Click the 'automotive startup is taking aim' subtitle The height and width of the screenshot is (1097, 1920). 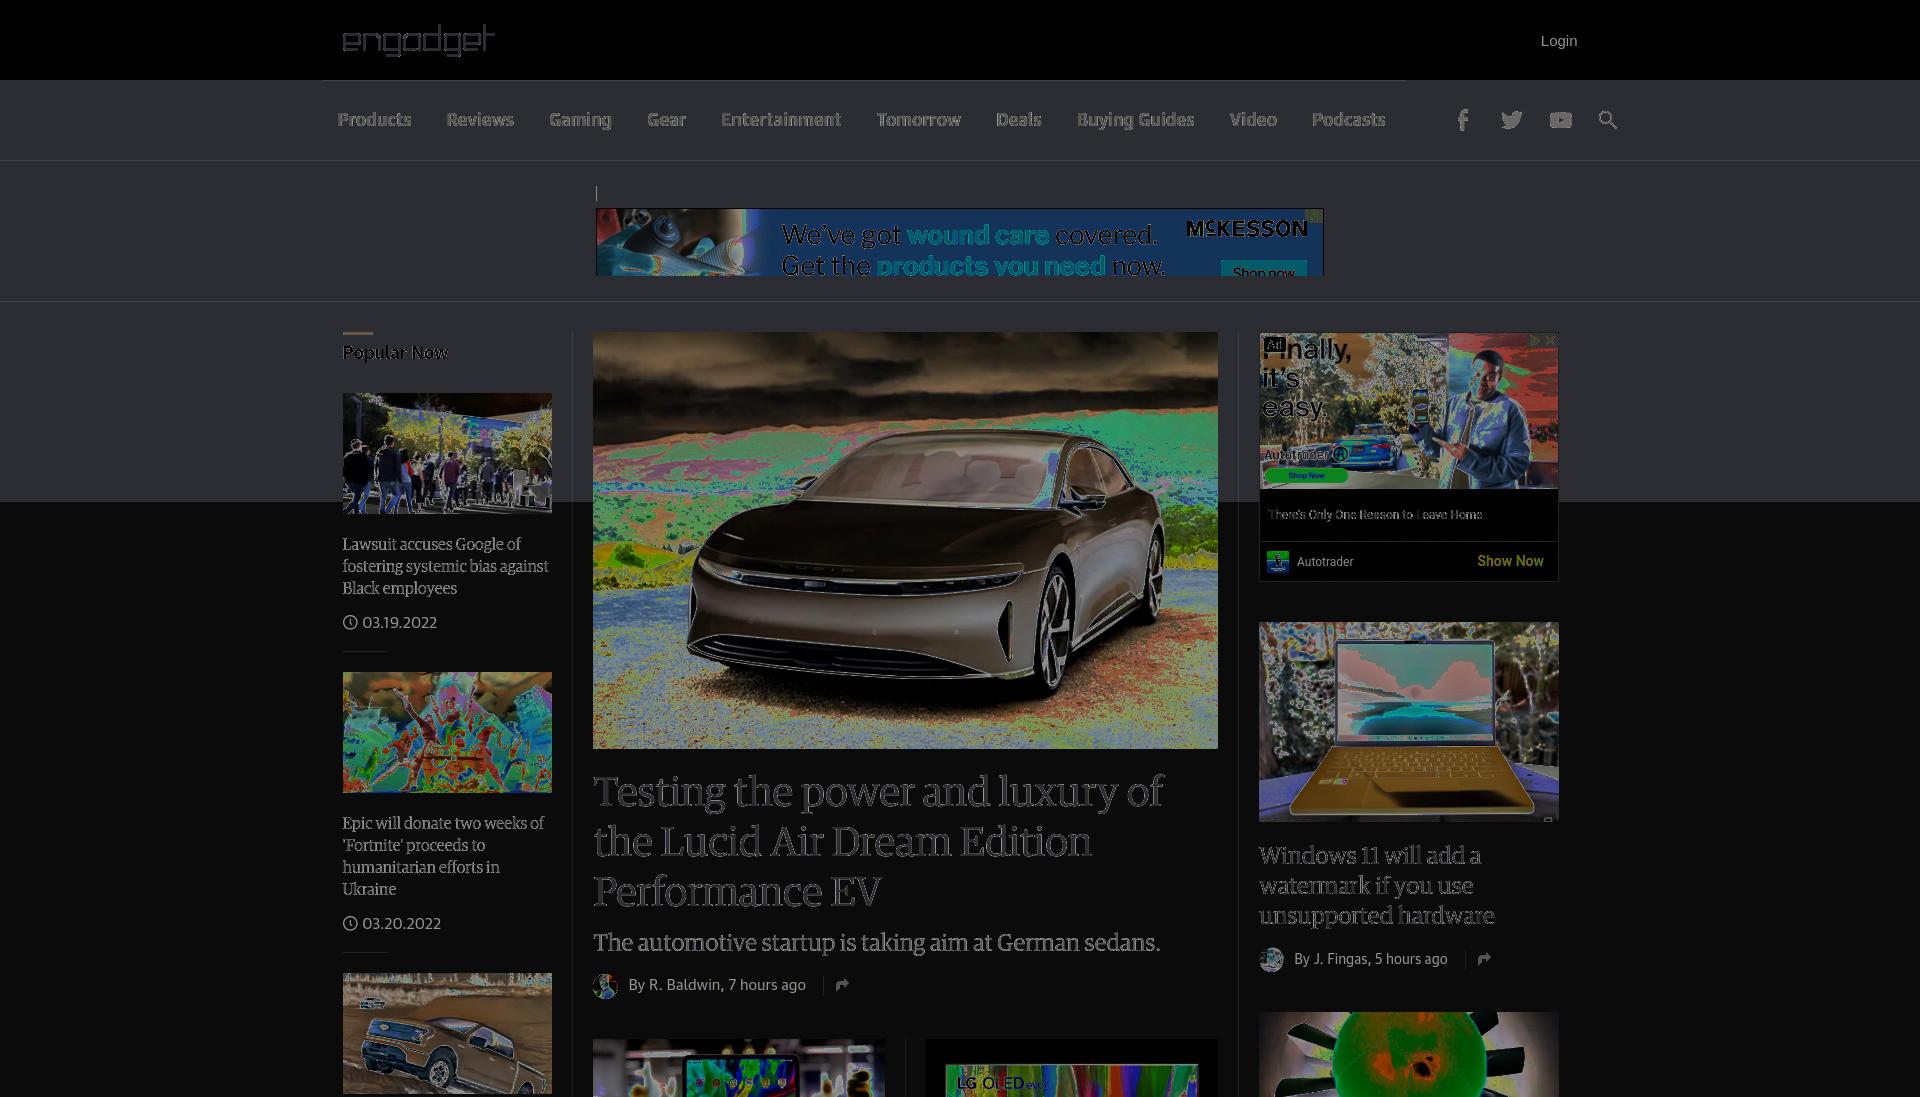[x=876, y=943]
